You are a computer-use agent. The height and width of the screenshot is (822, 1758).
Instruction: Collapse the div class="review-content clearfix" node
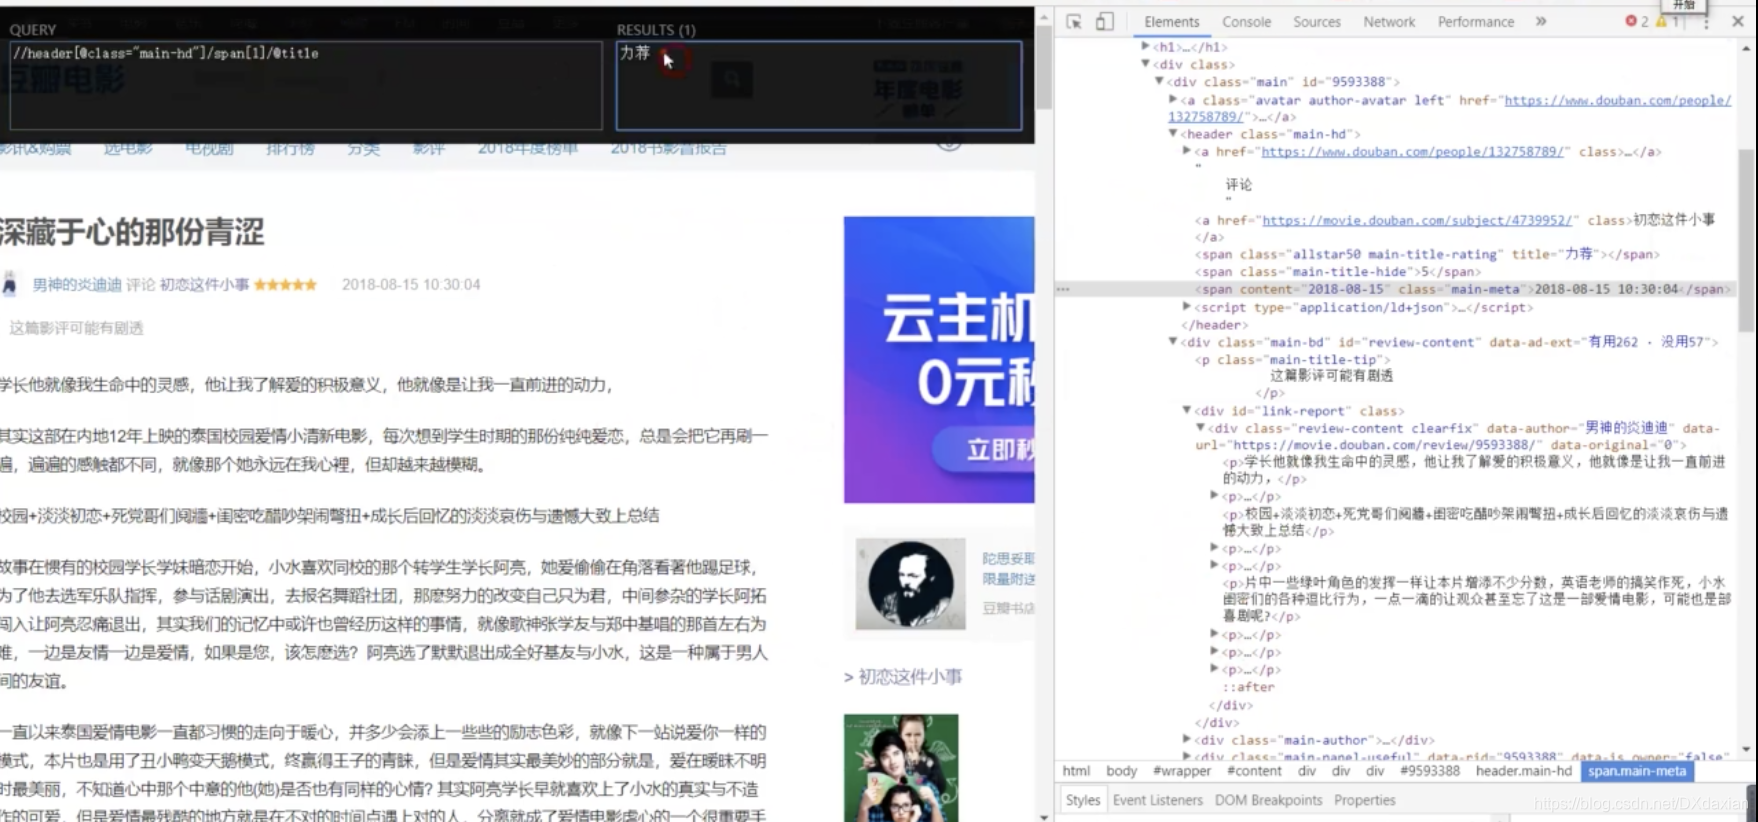[1200, 428]
